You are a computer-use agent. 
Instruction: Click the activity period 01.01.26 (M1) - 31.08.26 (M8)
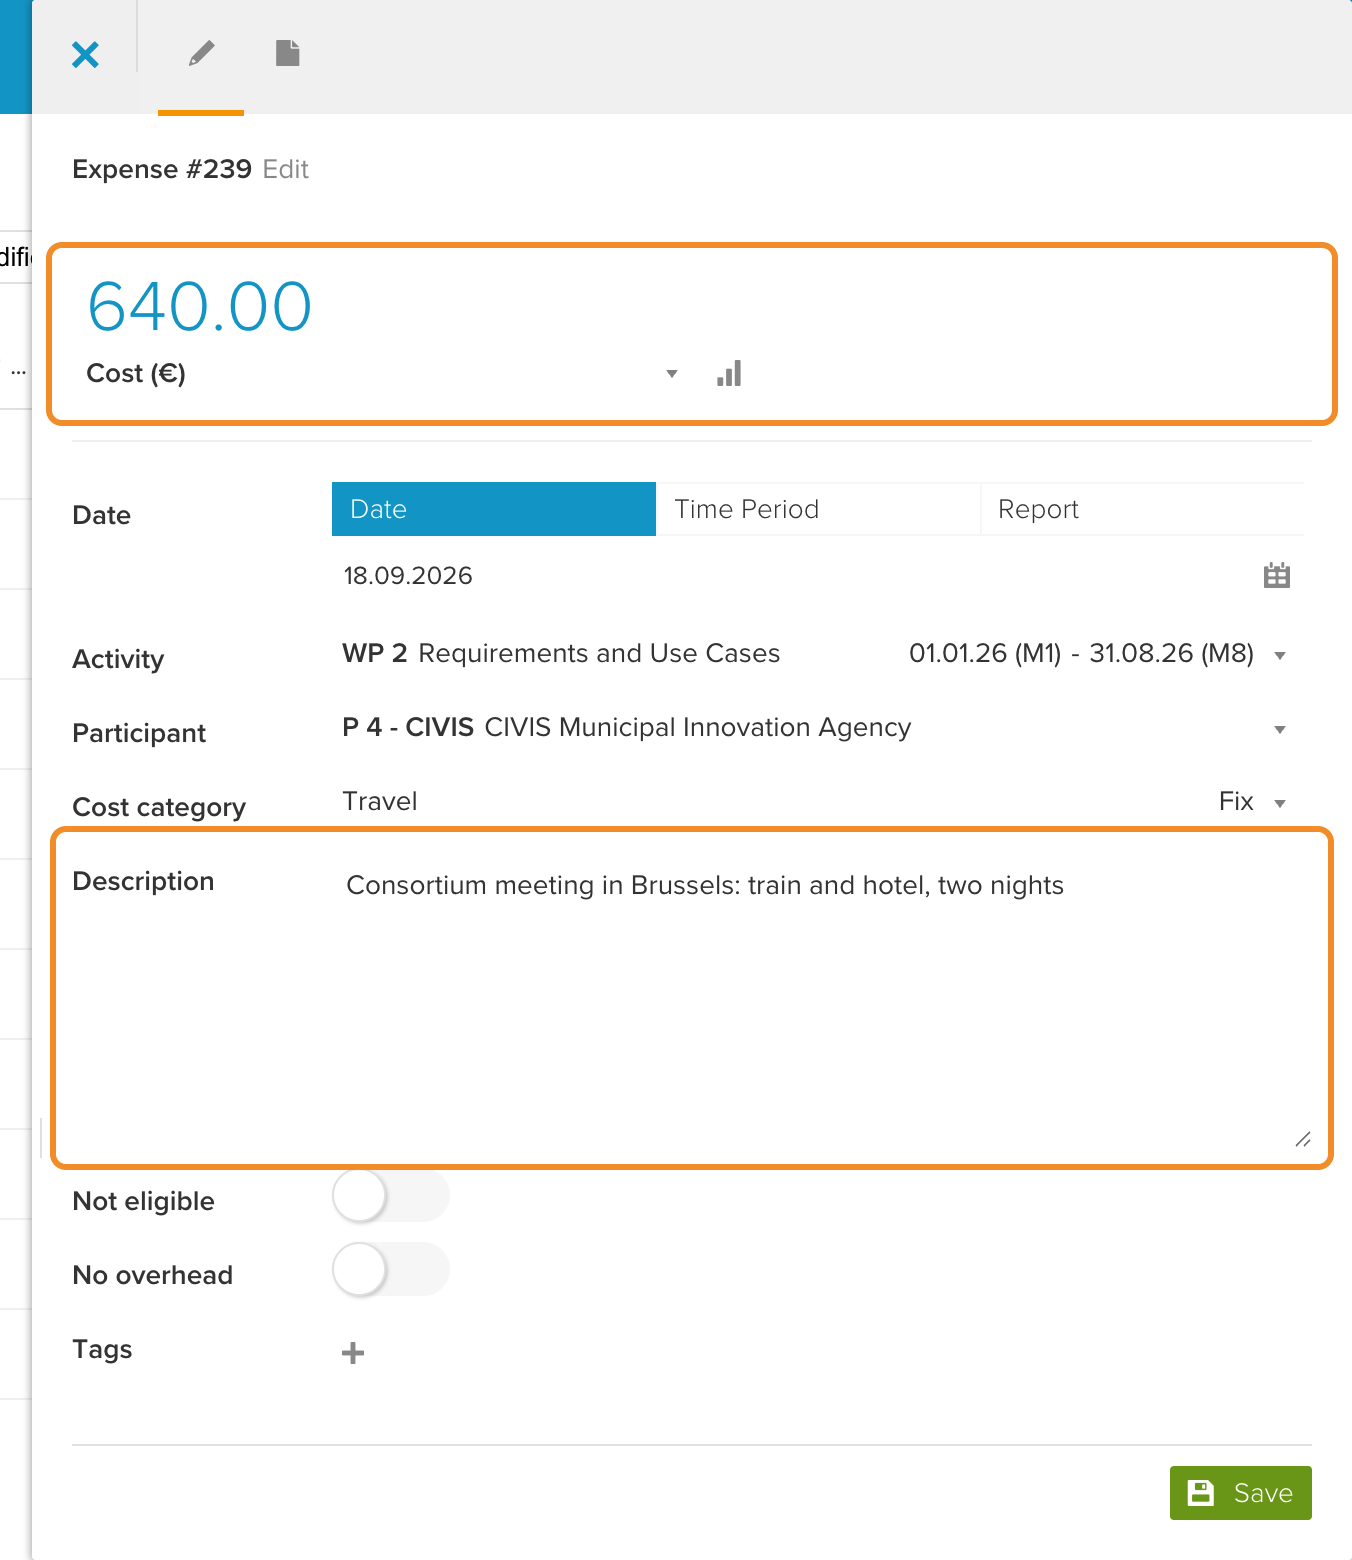coord(1081,653)
